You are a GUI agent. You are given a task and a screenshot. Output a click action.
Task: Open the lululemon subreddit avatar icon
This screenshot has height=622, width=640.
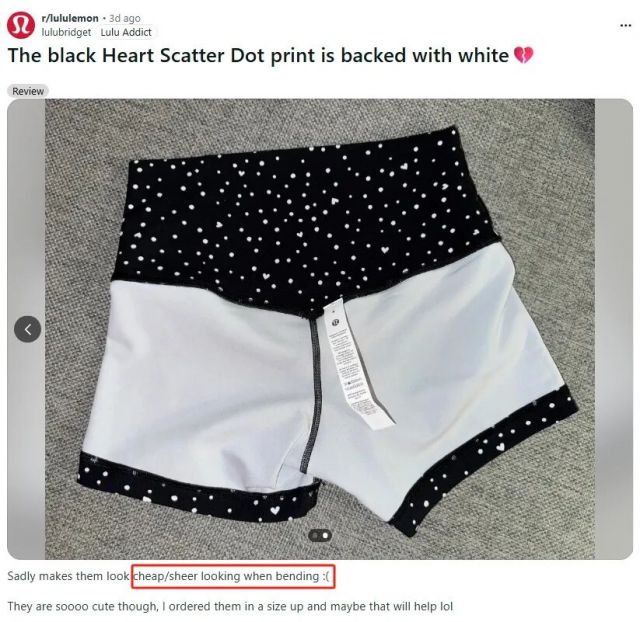[21, 25]
